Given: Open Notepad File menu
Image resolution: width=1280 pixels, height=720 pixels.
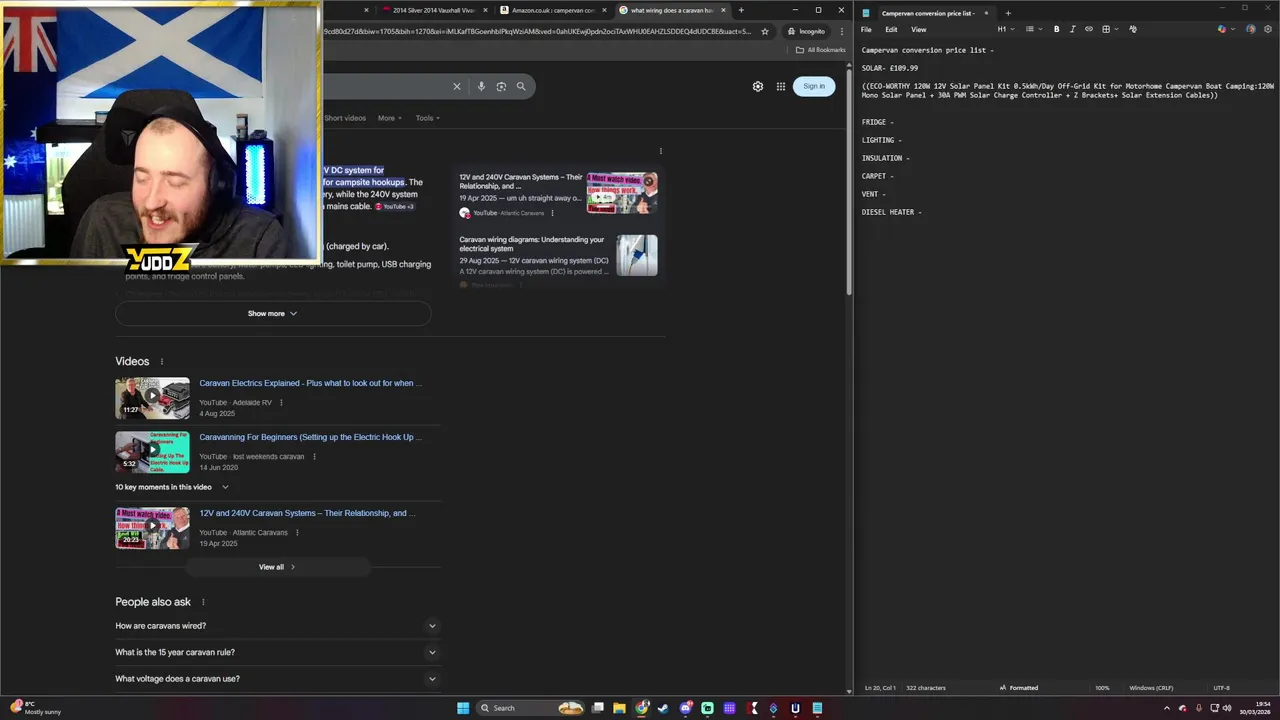Looking at the screenshot, I should coord(866,29).
